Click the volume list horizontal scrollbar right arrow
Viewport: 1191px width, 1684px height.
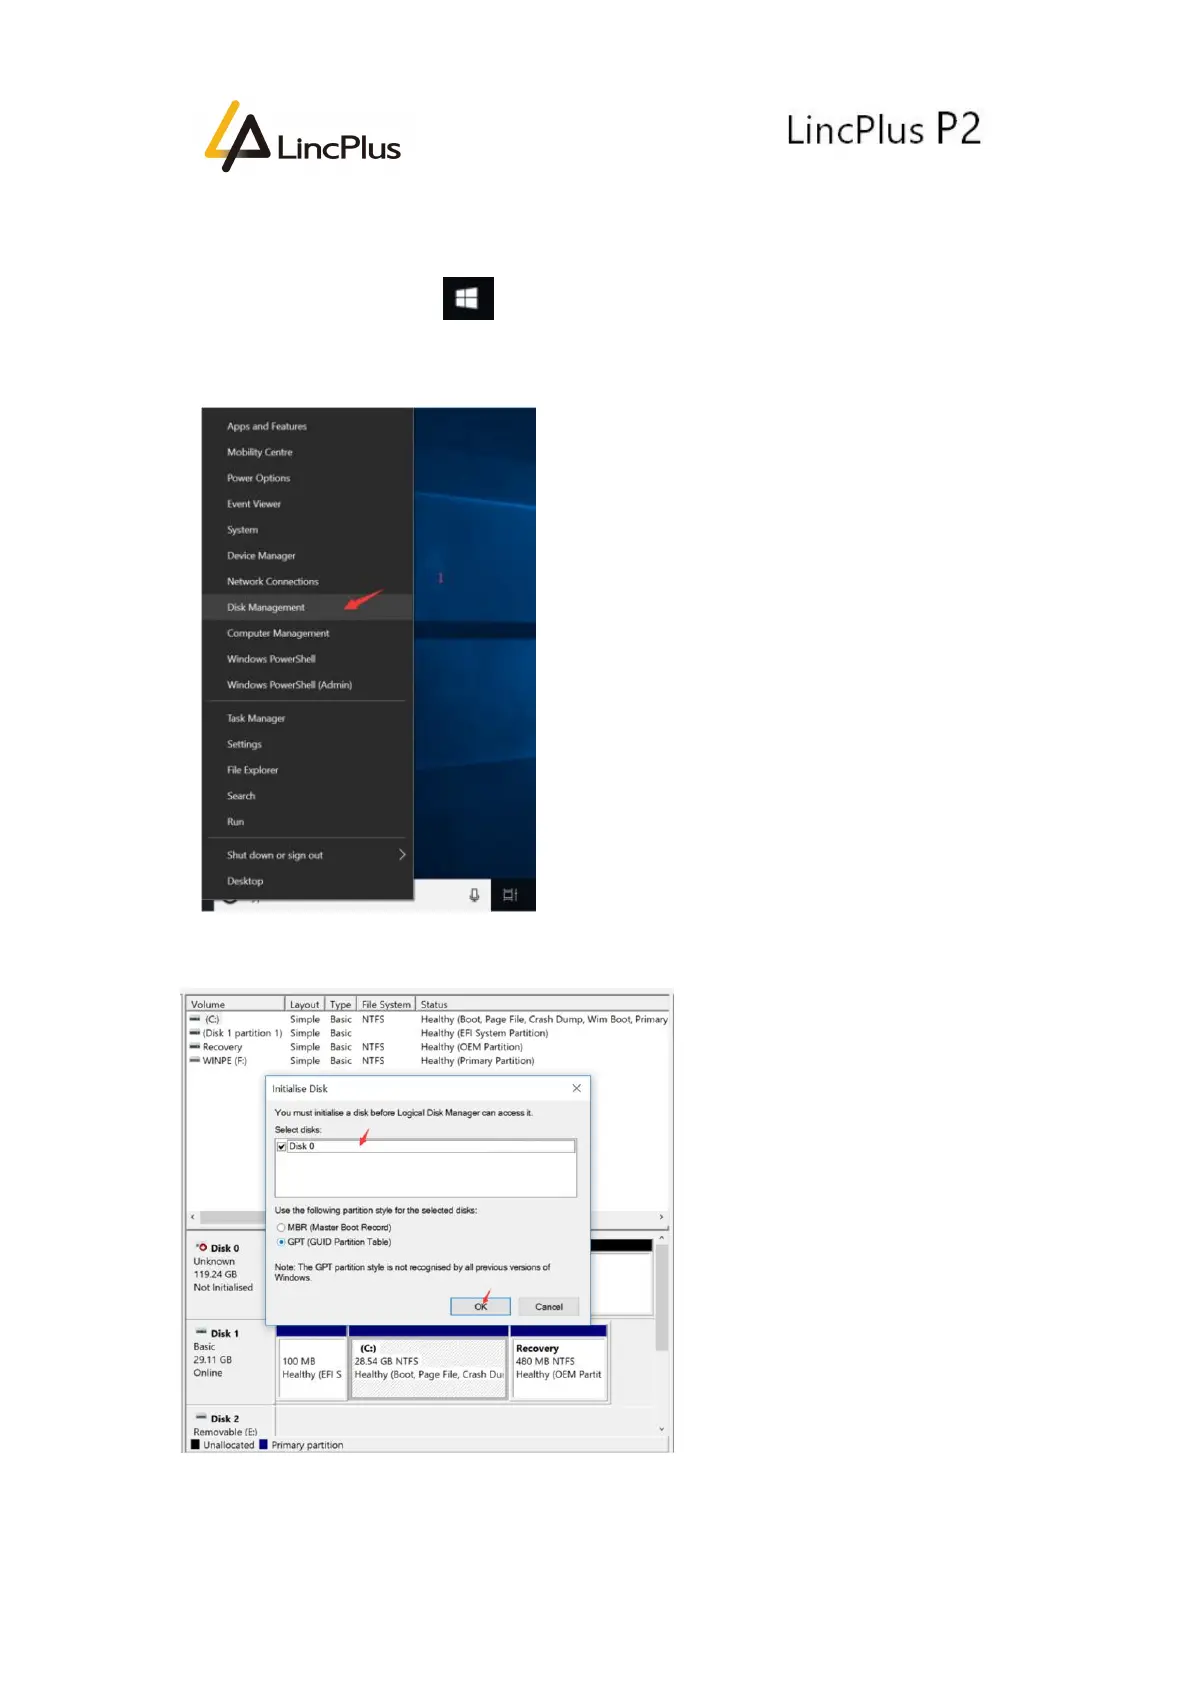pyautogui.click(x=661, y=1217)
